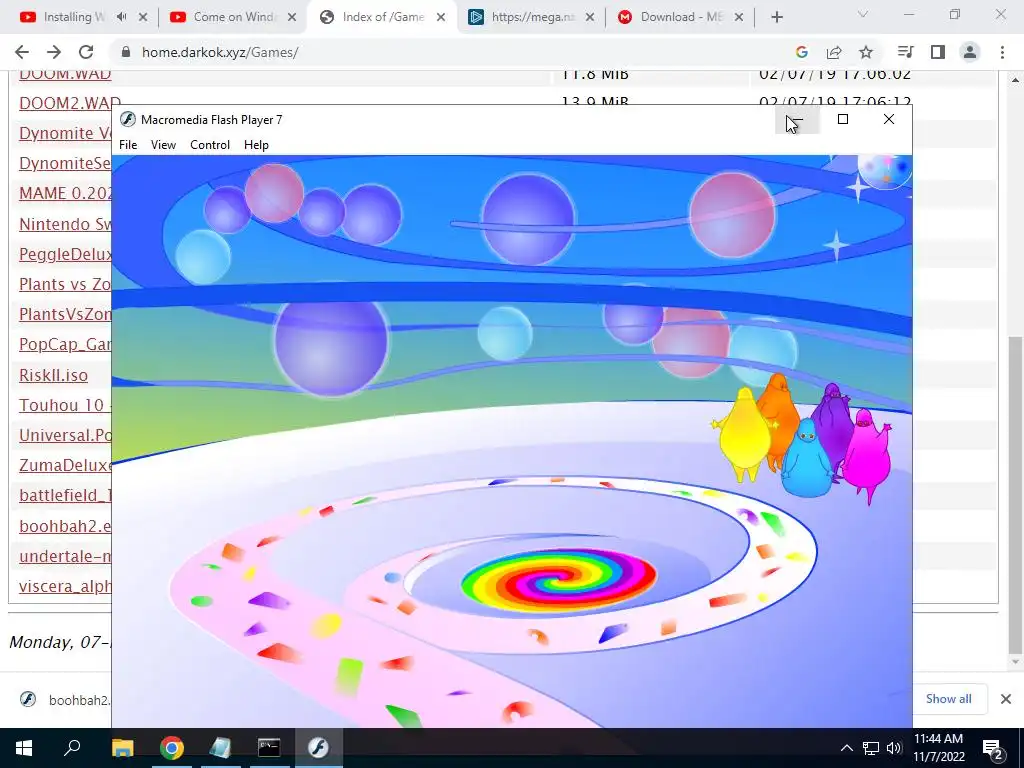The width and height of the screenshot is (1024, 768).
Task: Close the downloads bar
Action: coord(1006,699)
